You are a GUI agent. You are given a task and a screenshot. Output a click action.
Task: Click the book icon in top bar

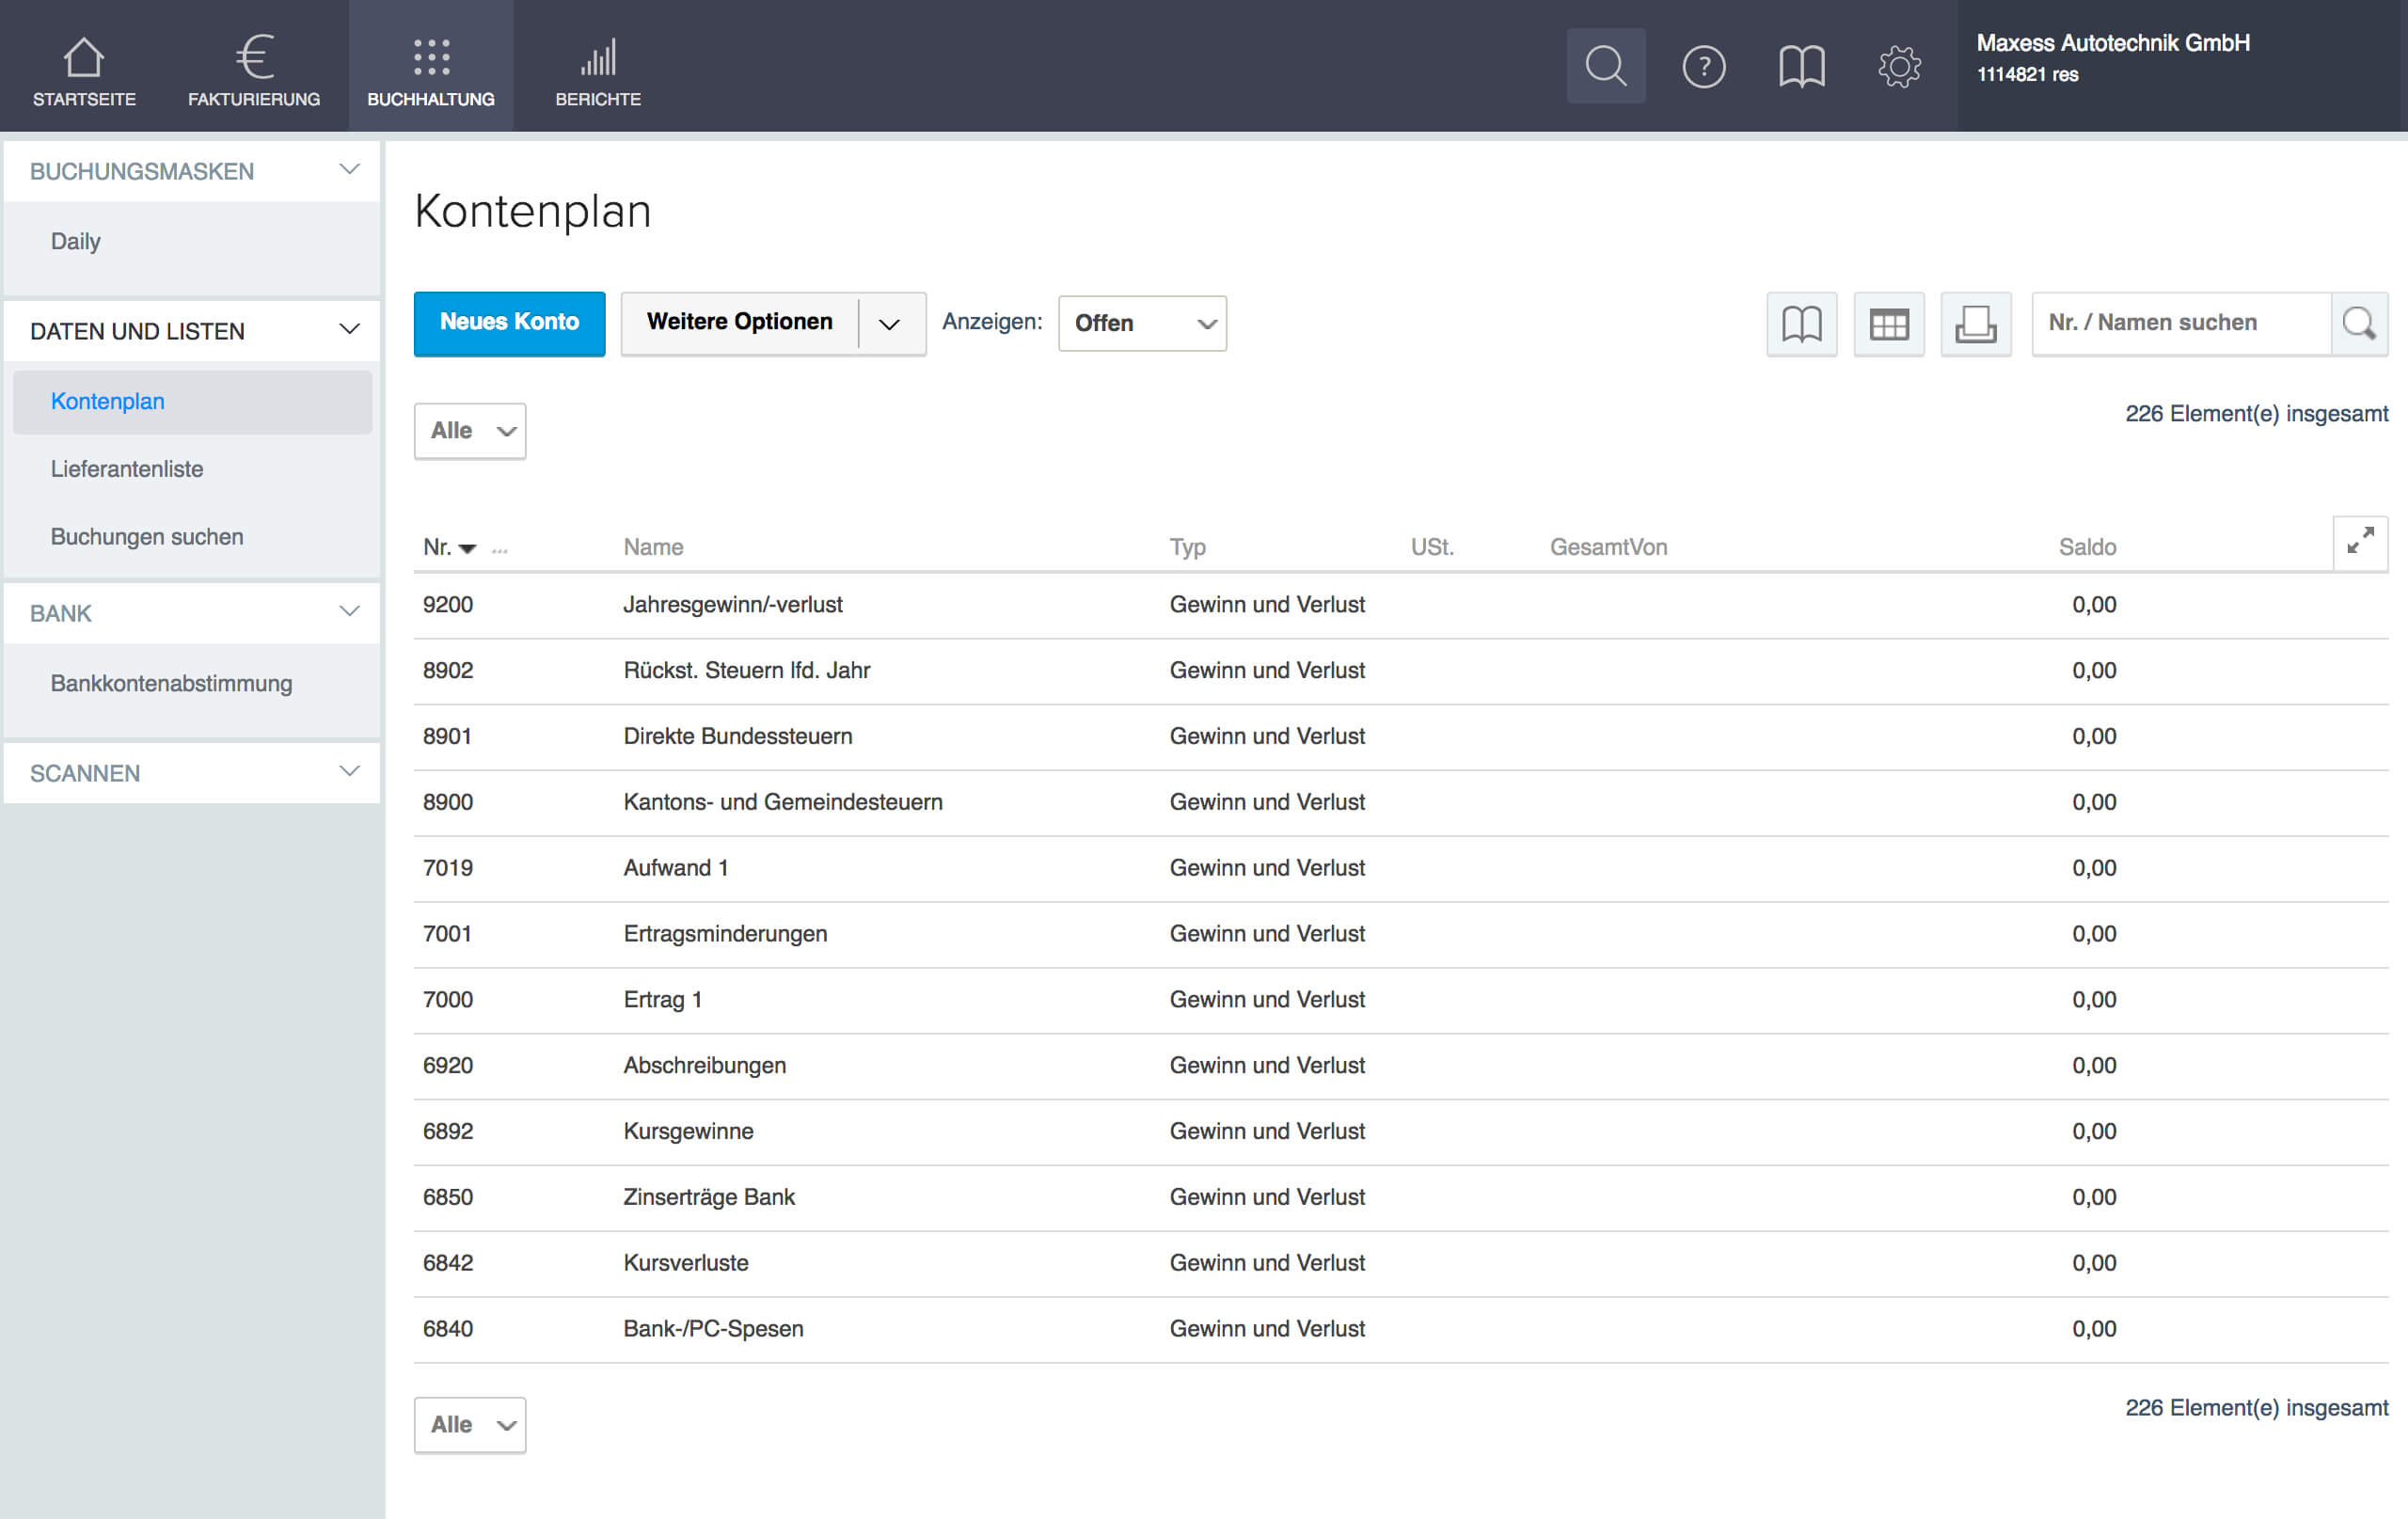[1801, 67]
